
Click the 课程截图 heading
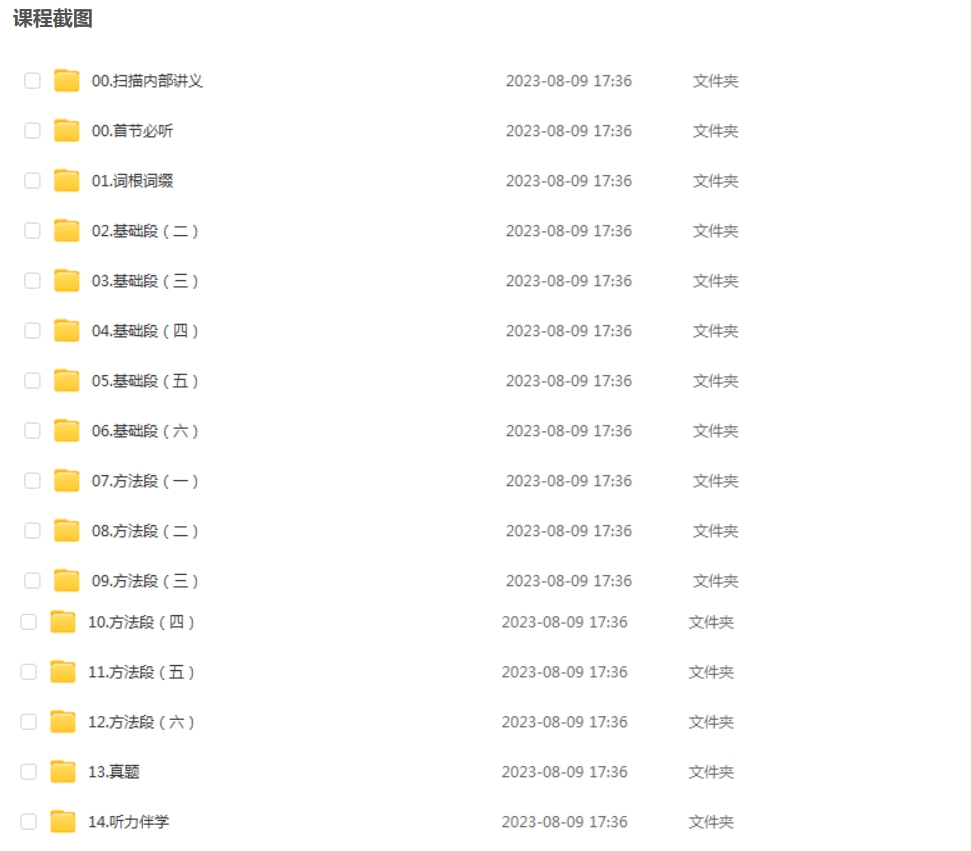pyautogui.click(x=52, y=19)
